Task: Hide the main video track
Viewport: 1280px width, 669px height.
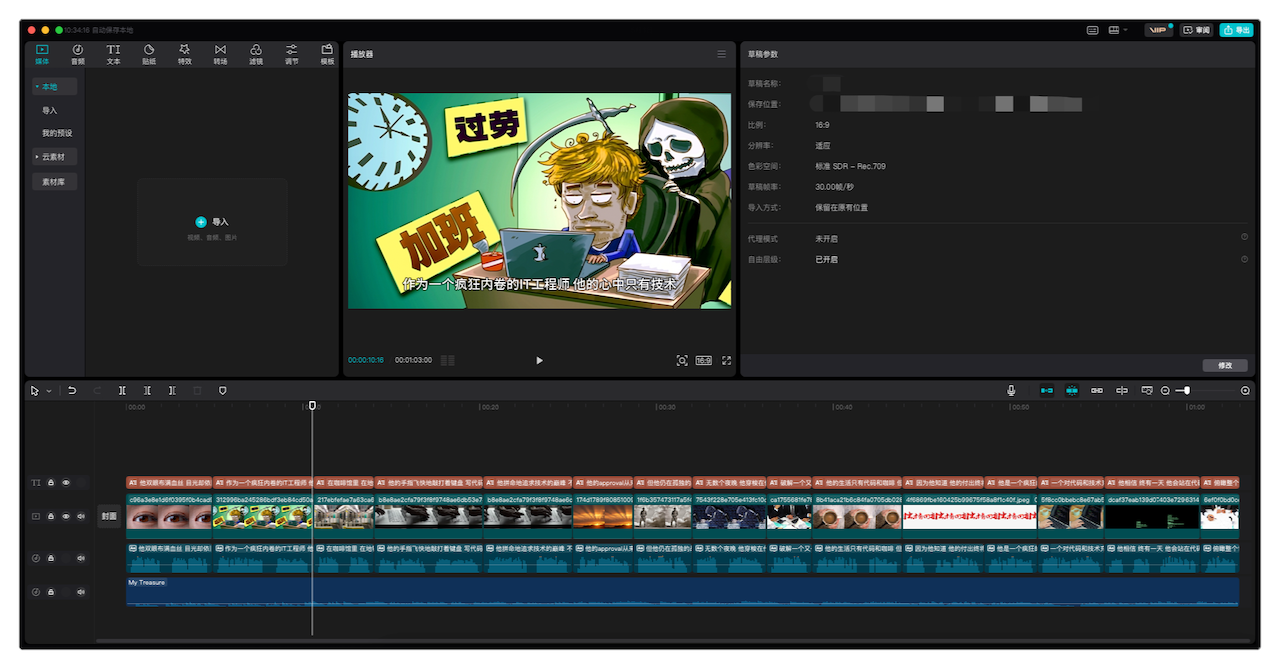Action: tap(66, 517)
